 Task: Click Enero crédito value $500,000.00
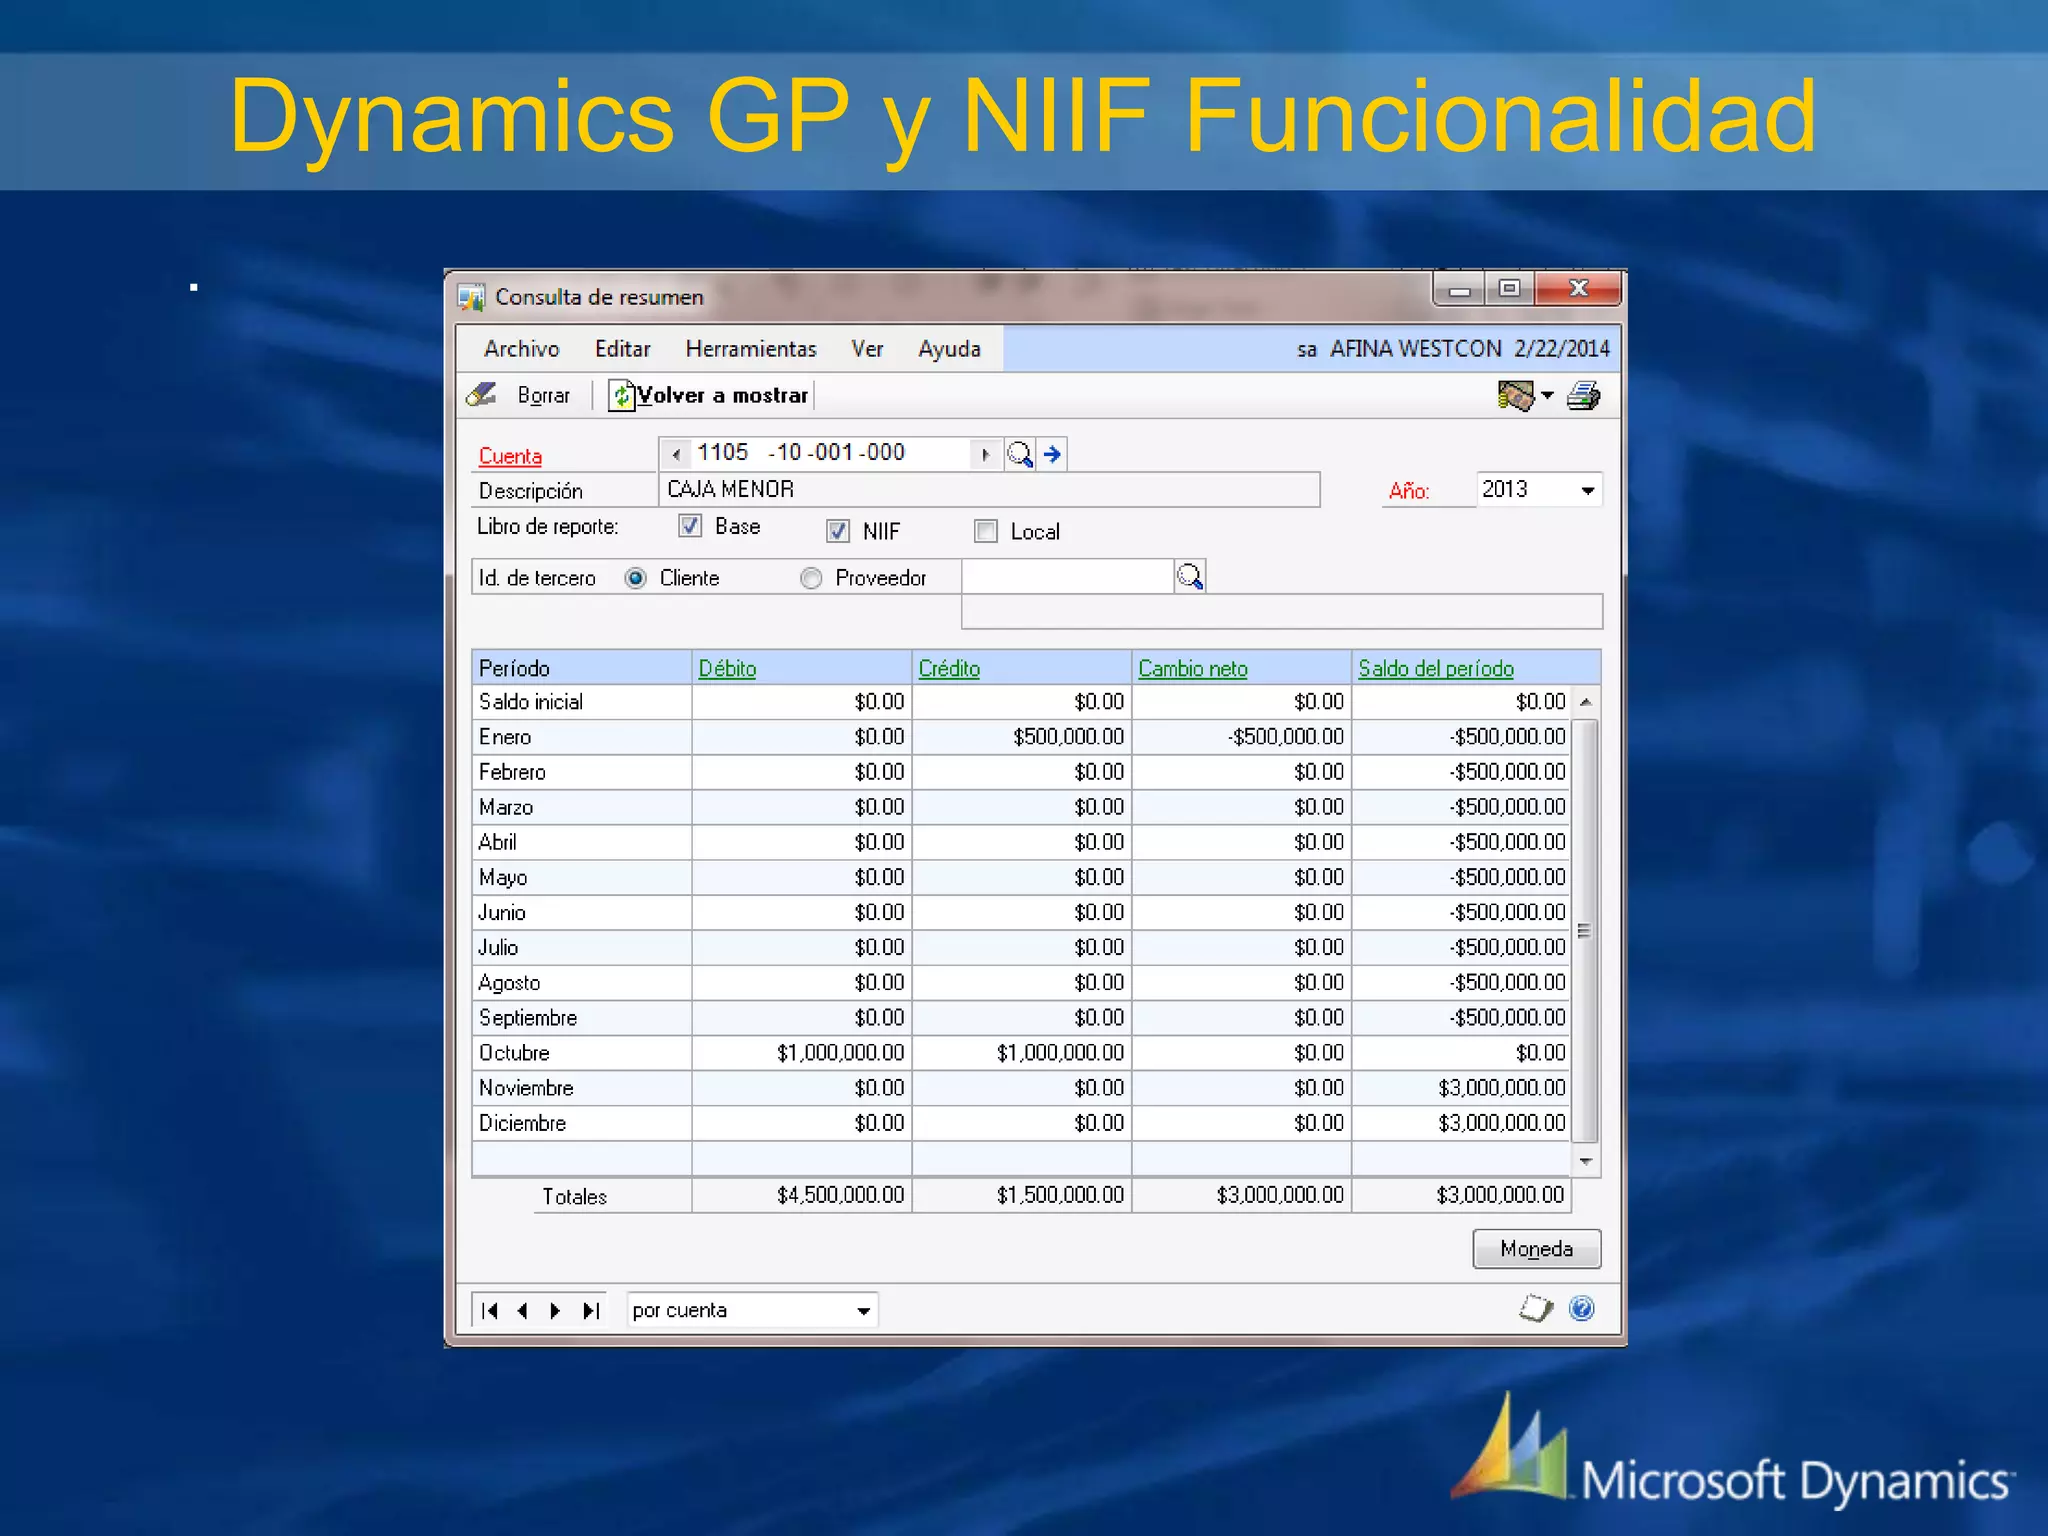1068,737
